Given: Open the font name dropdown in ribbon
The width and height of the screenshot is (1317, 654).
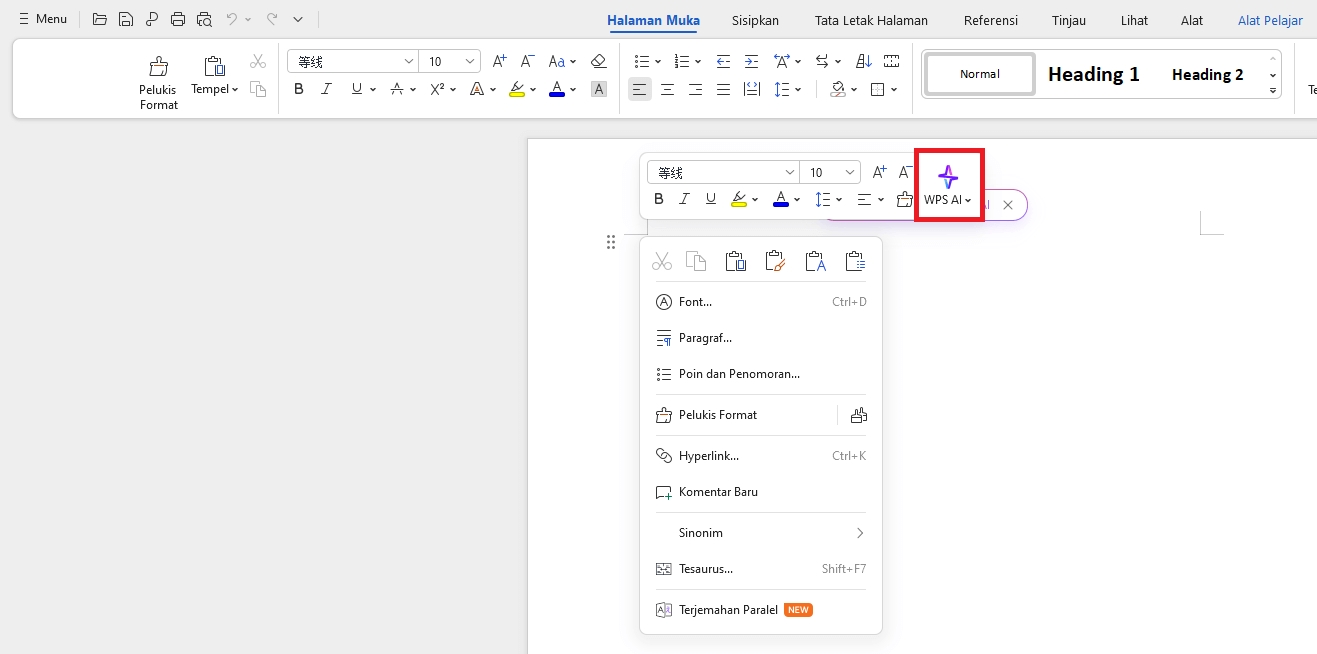Looking at the screenshot, I should click(408, 61).
